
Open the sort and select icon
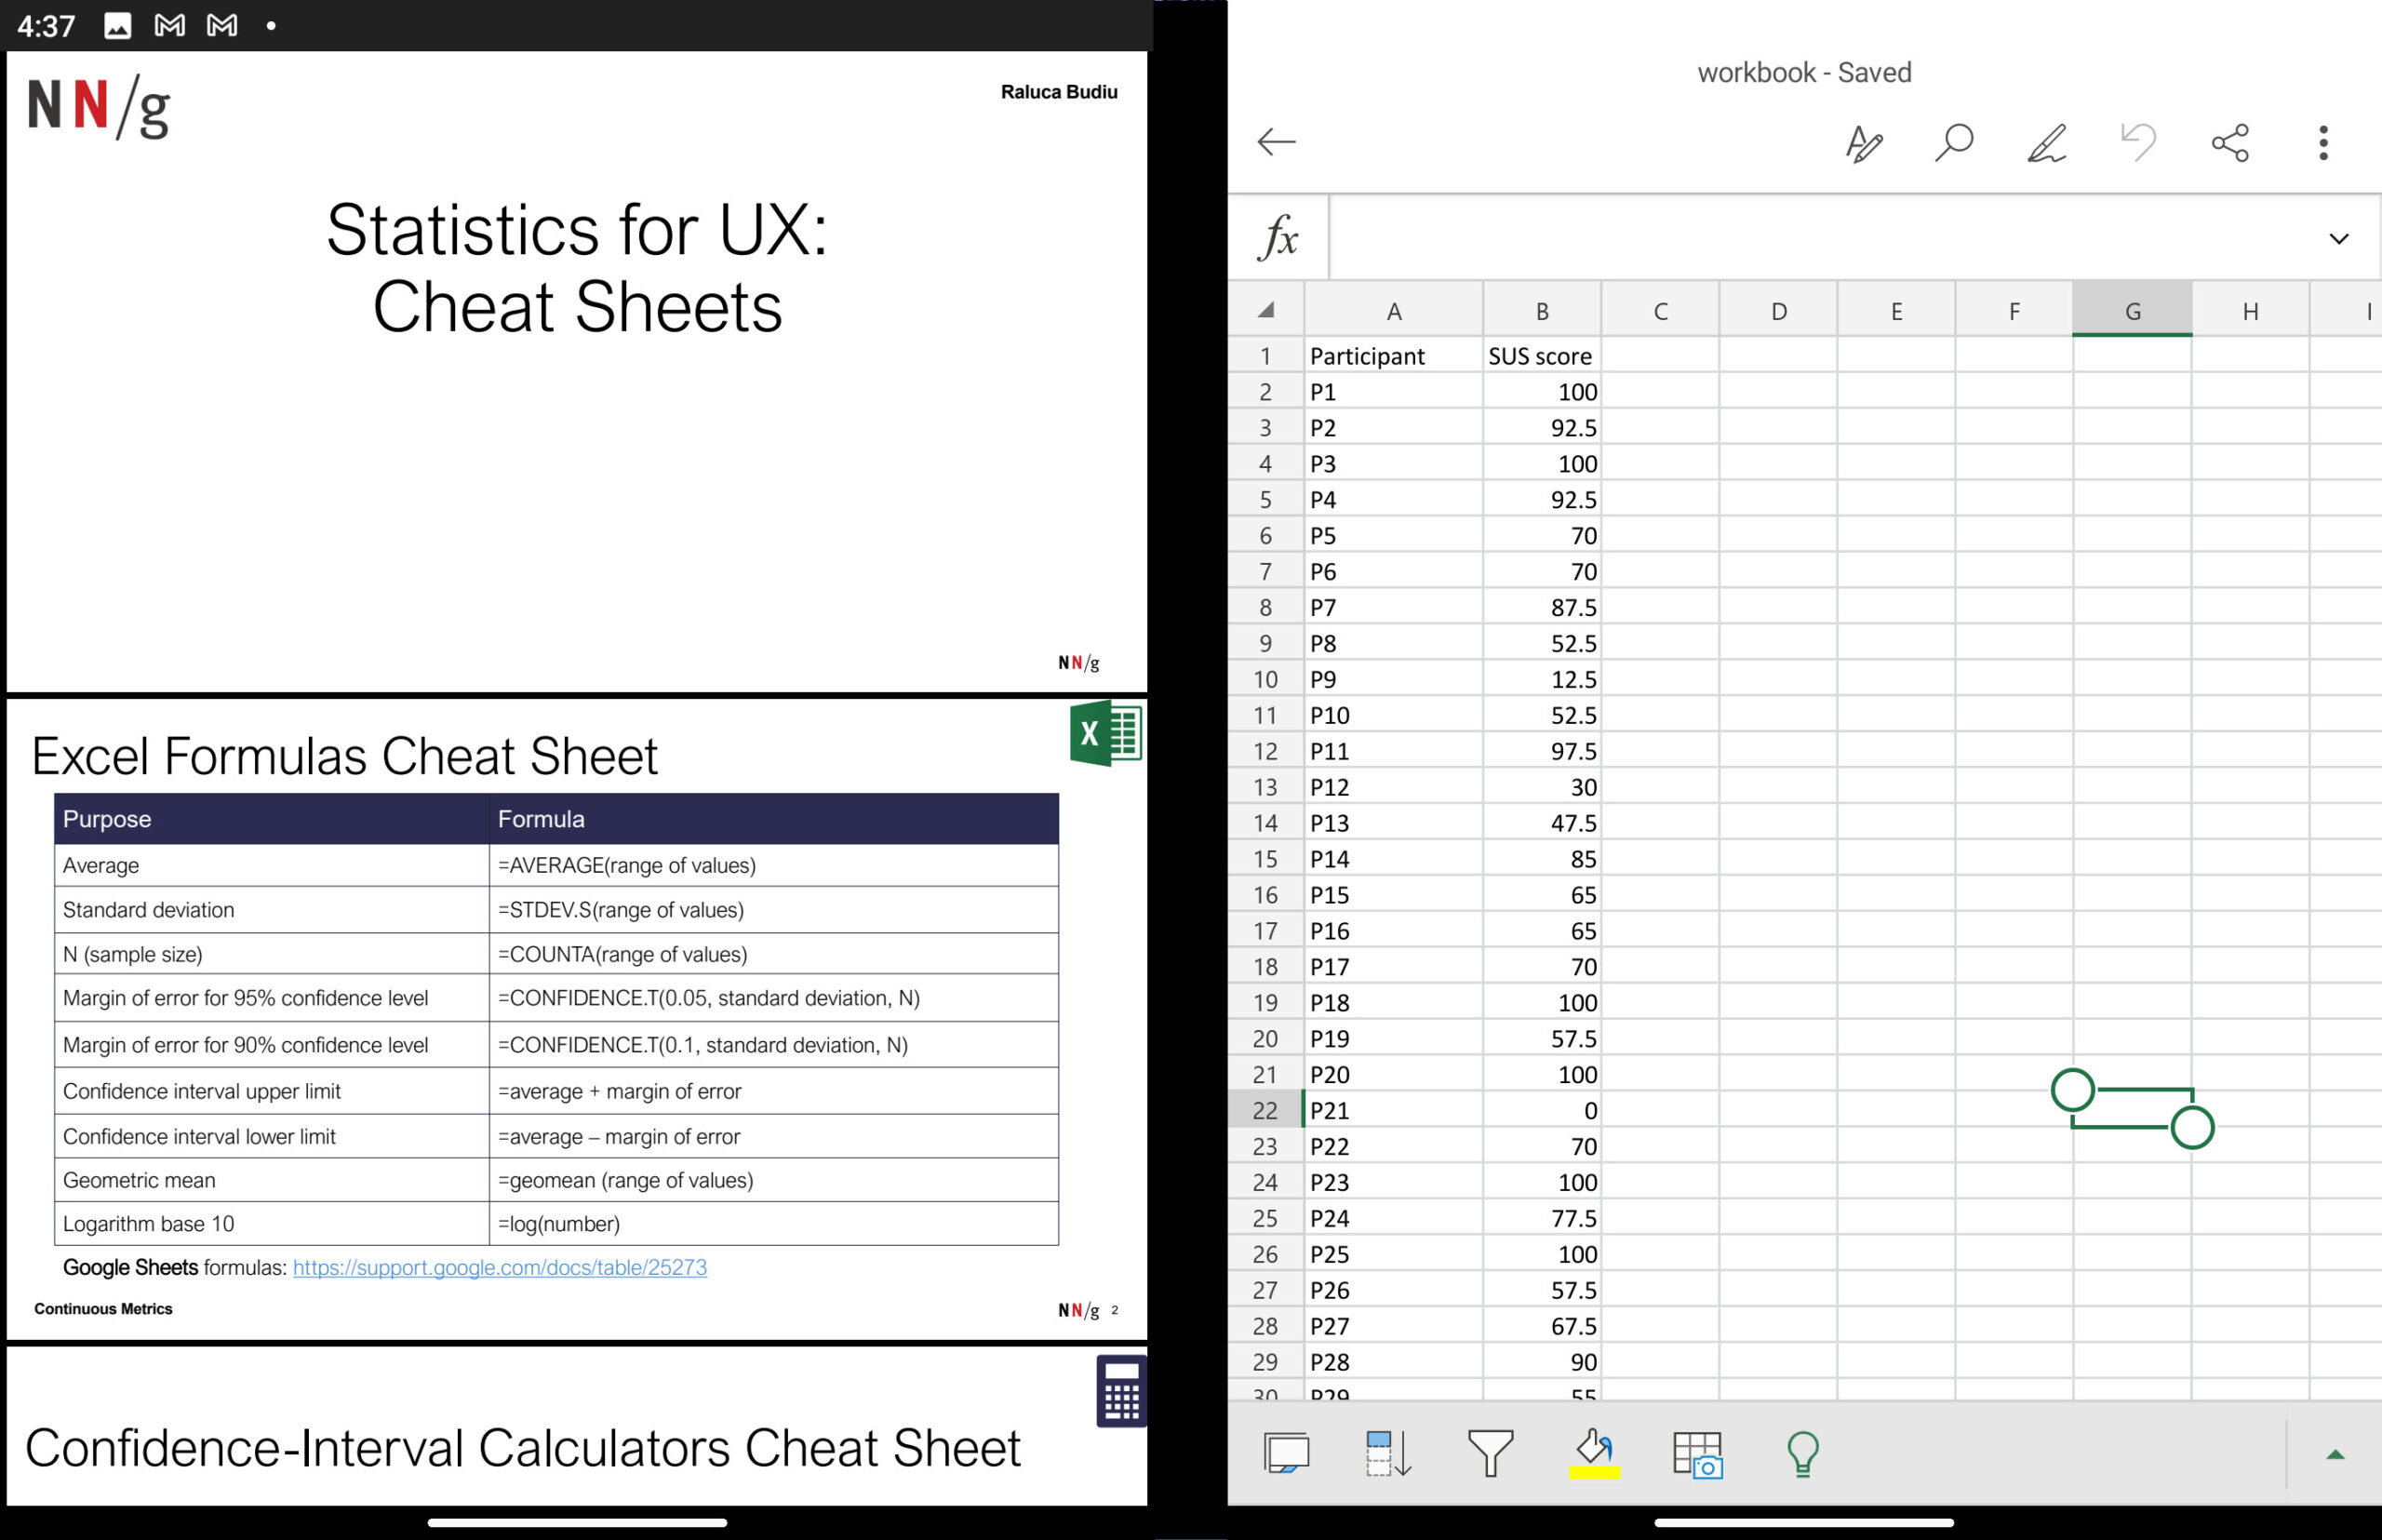[x=1388, y=1453]
